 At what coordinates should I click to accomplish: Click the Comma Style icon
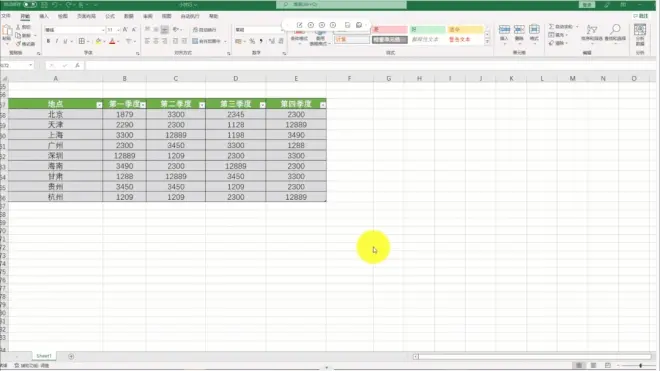pos(261,41)
